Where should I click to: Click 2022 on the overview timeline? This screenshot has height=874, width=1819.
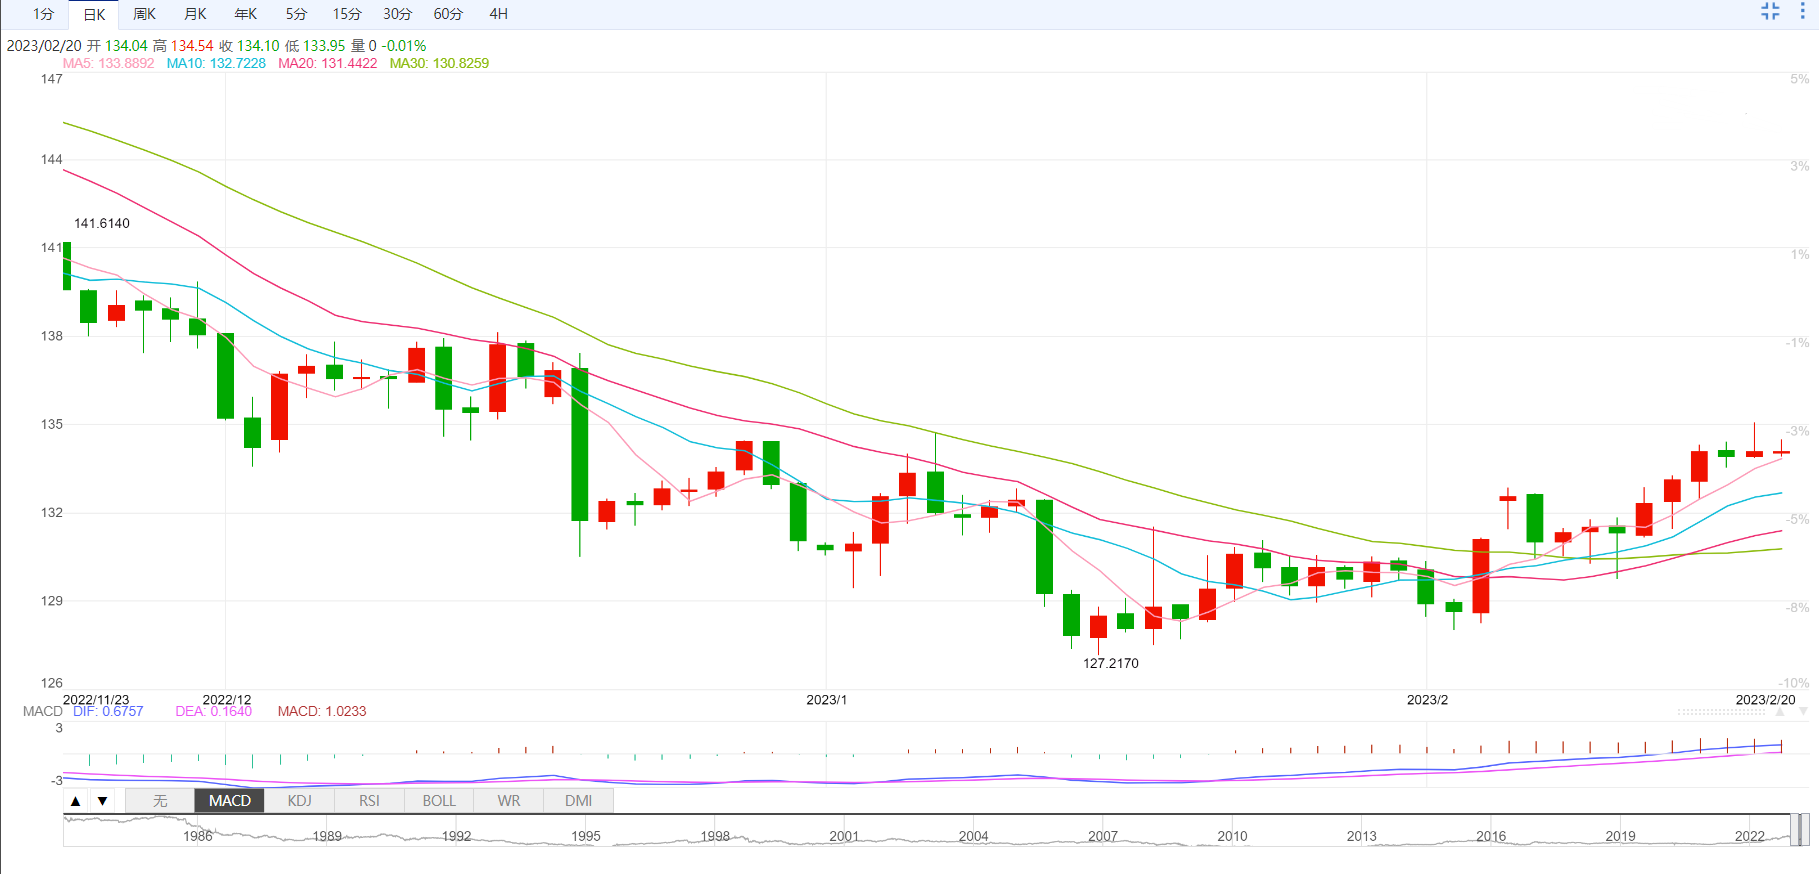[1749, 836]
